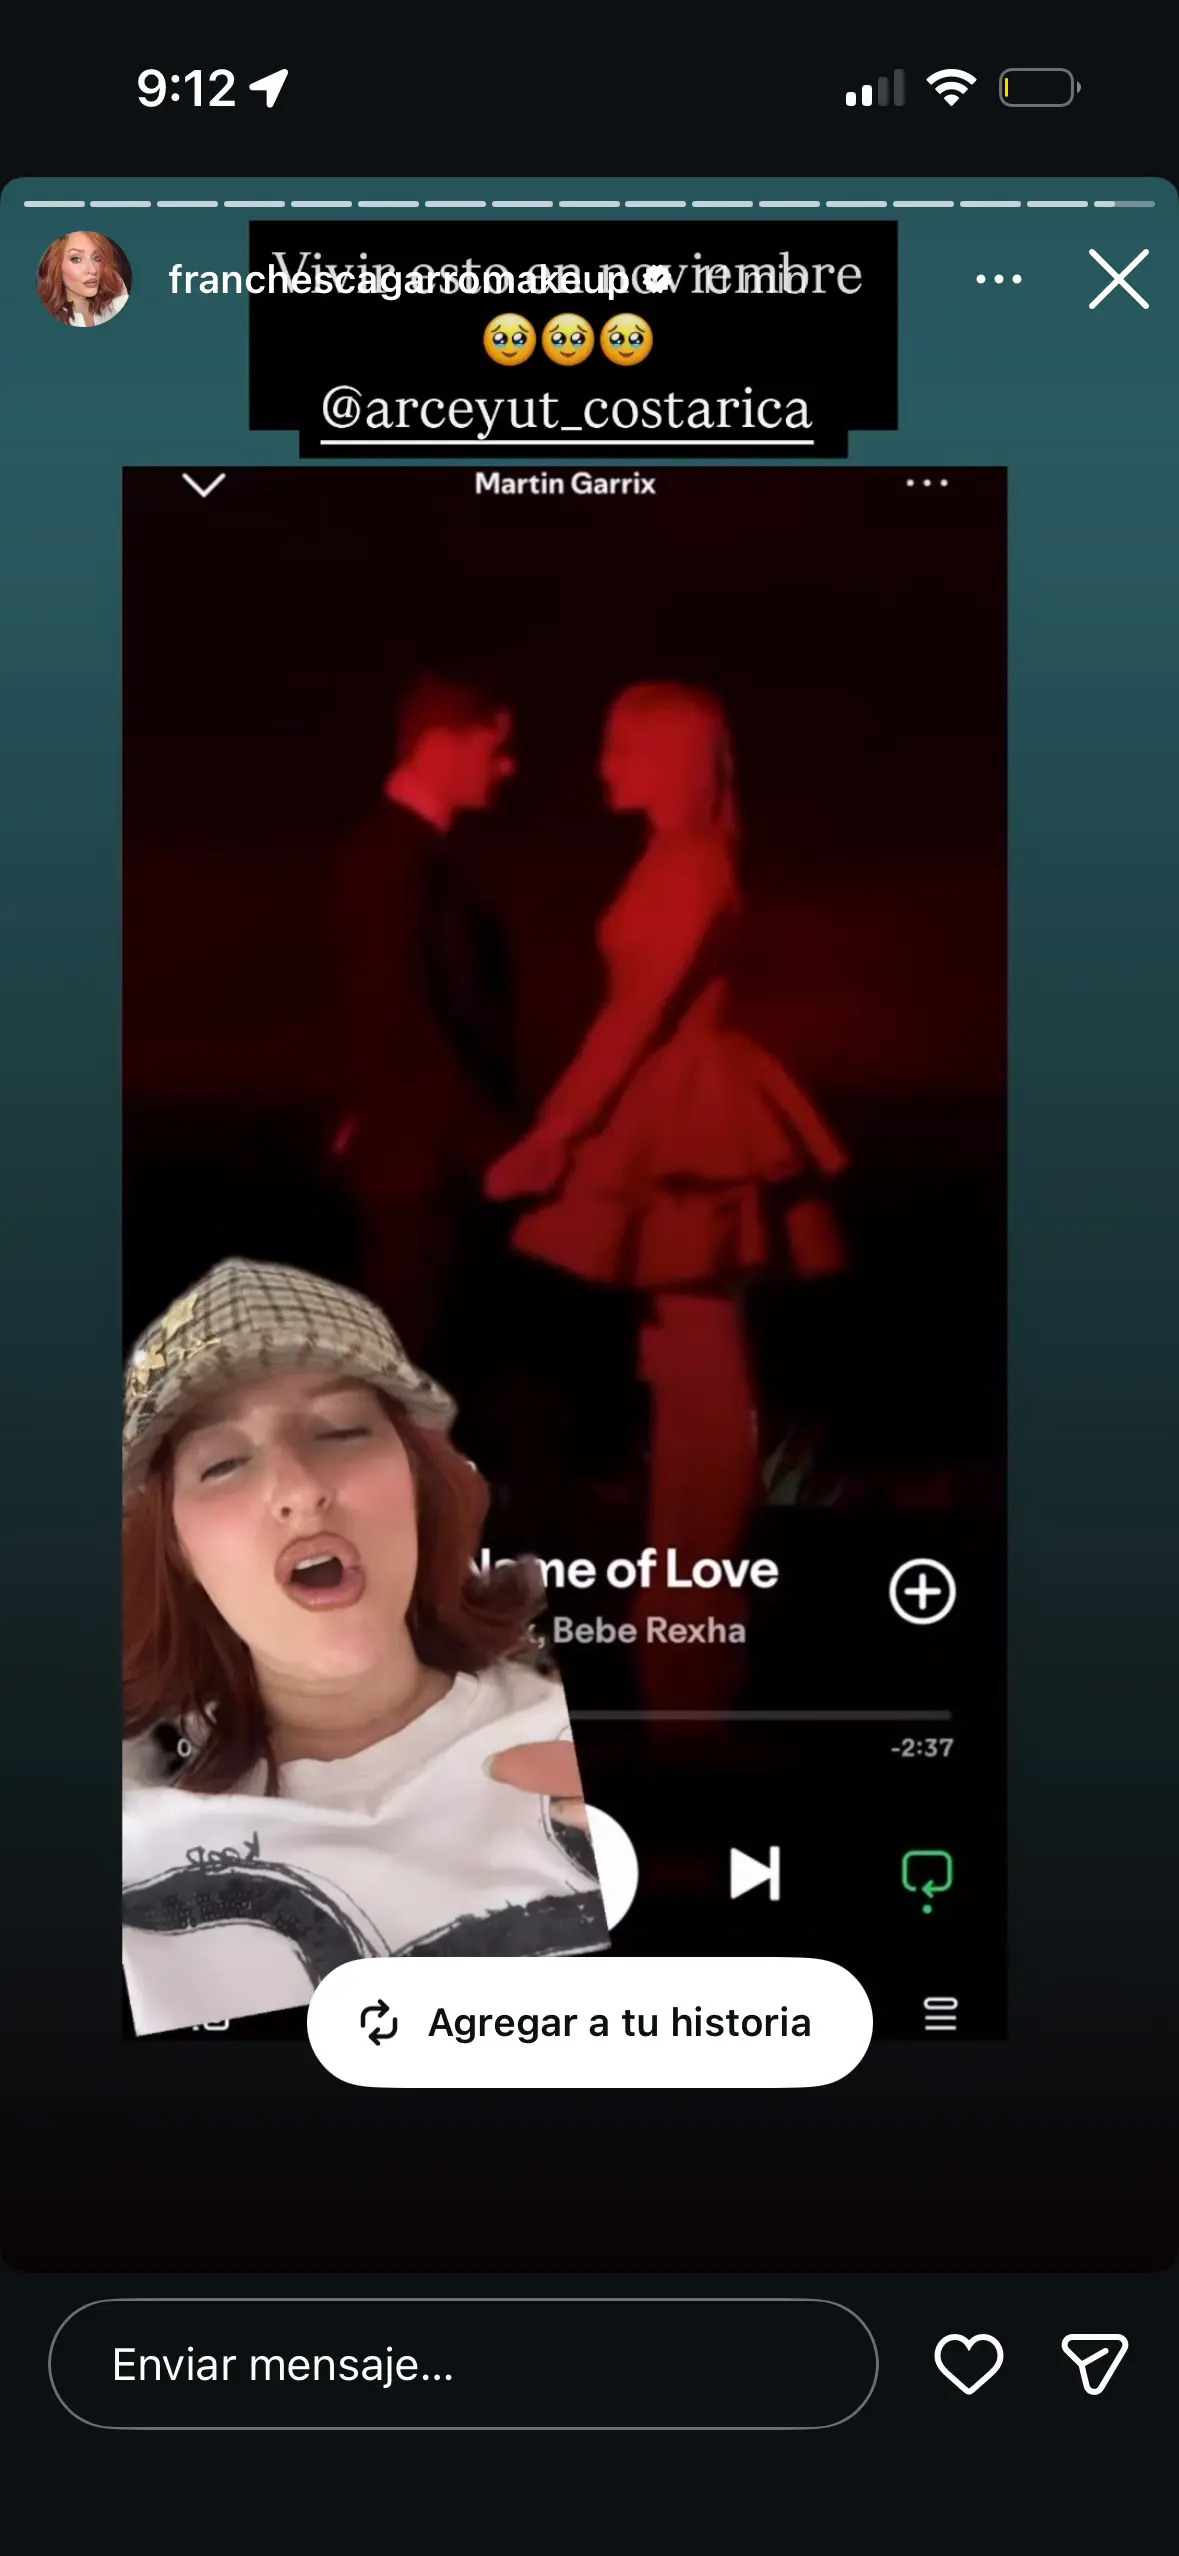
Task: Tap the Wi-Fi icon in status bar
Action: [951, 88]
